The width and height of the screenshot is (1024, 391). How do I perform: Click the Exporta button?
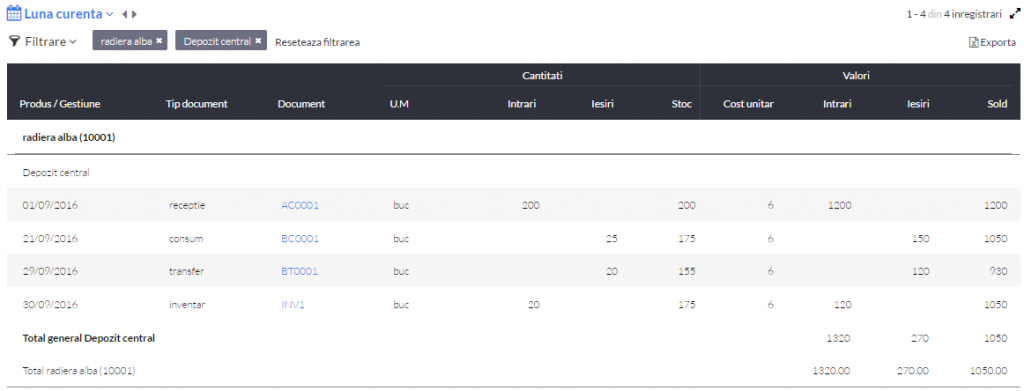click(x=993, y=42)
